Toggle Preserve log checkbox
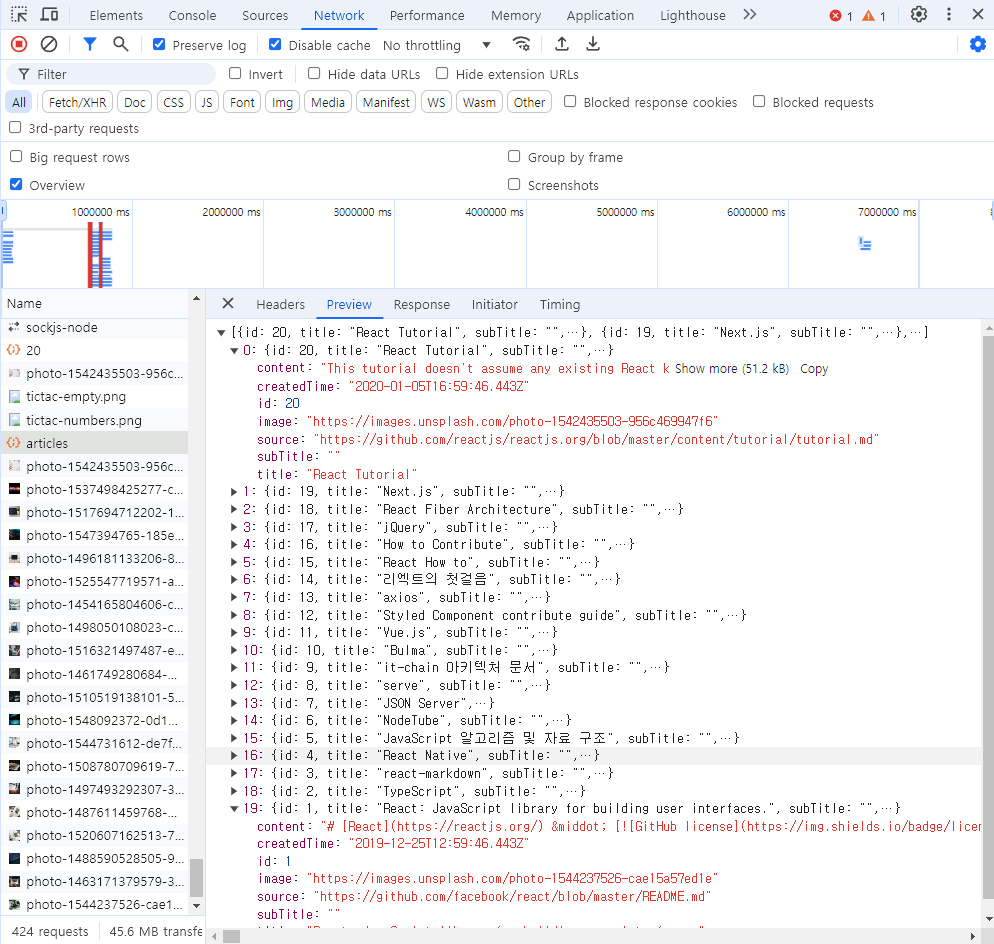Image resolution: width=994 pixels, height=944 pixels. [x=159, y=44]
